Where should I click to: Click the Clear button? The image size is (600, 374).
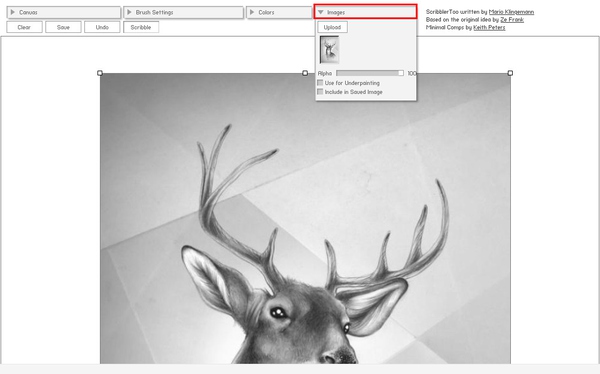click(x=24, y=27)
